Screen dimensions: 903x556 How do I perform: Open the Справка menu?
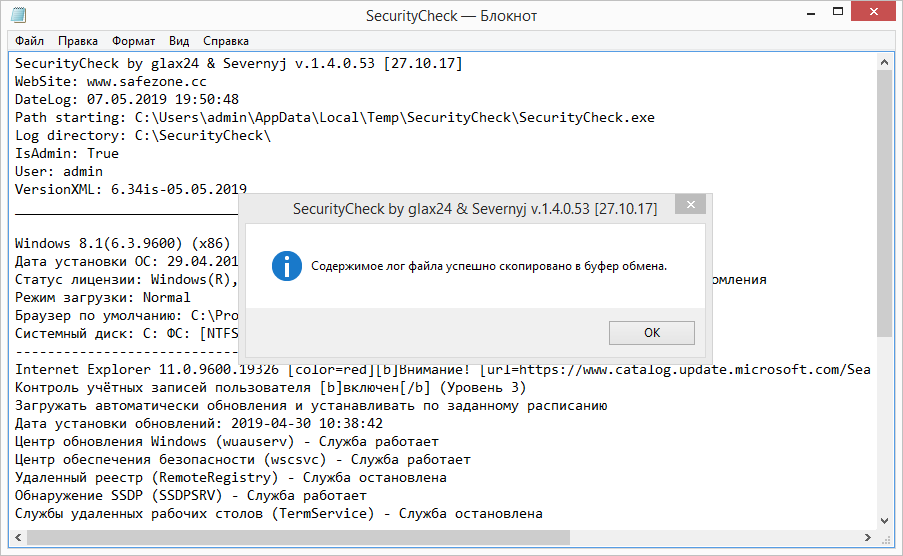click(226, 41)
